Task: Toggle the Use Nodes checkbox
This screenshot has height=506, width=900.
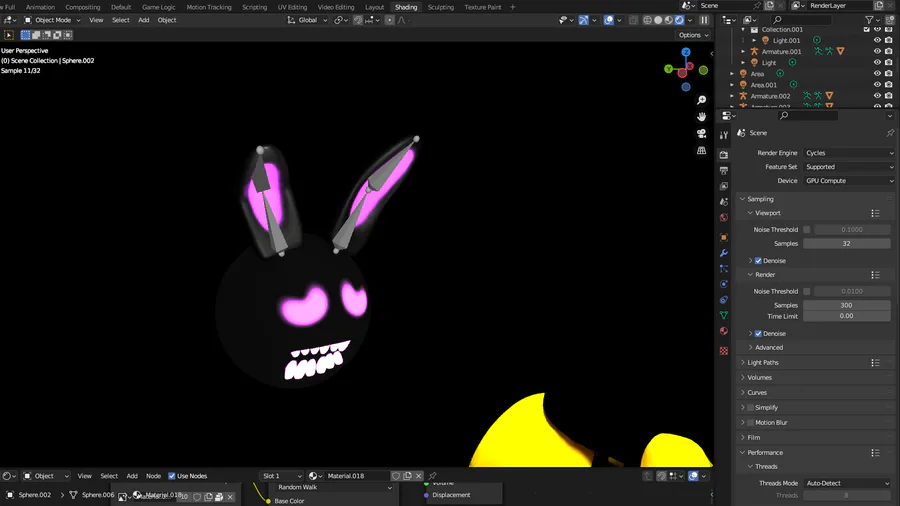Action: pos(172,476)
